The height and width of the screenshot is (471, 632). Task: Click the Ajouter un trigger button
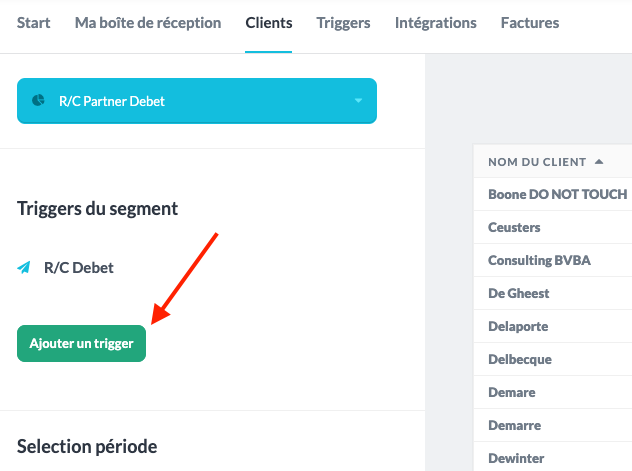click(x=81, y=343)
